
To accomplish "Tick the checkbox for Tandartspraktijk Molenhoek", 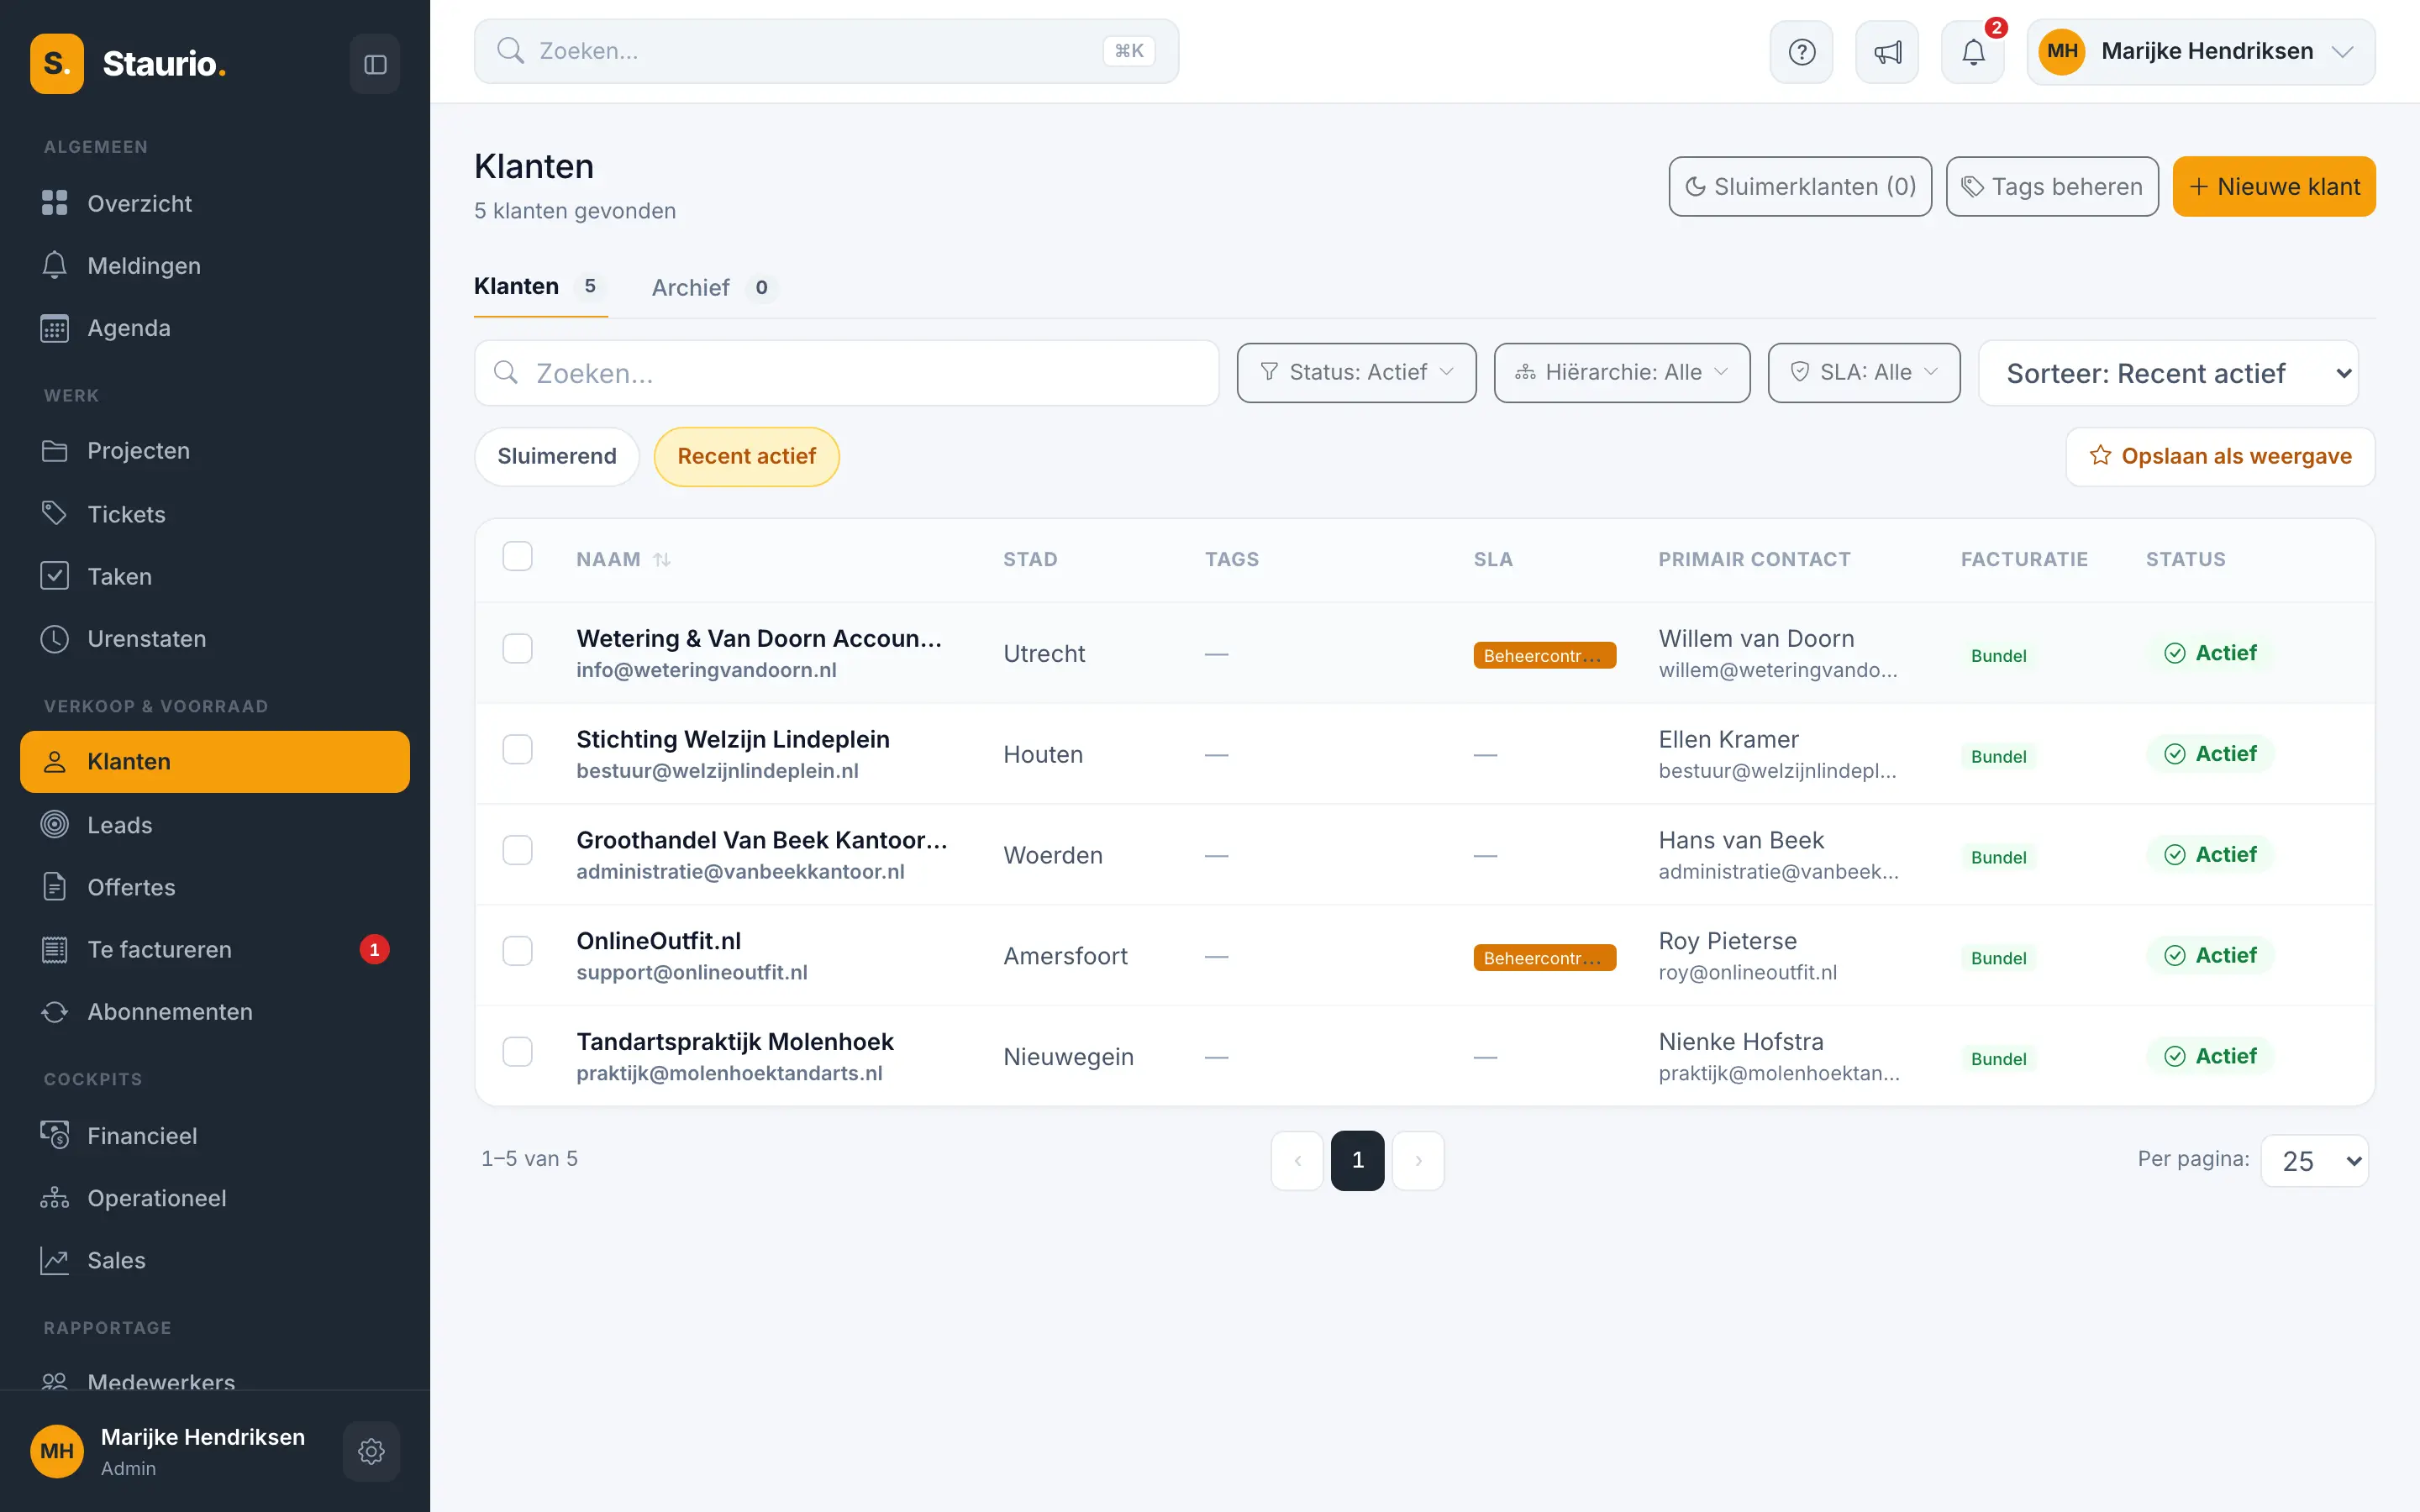I will (517, 1052).
